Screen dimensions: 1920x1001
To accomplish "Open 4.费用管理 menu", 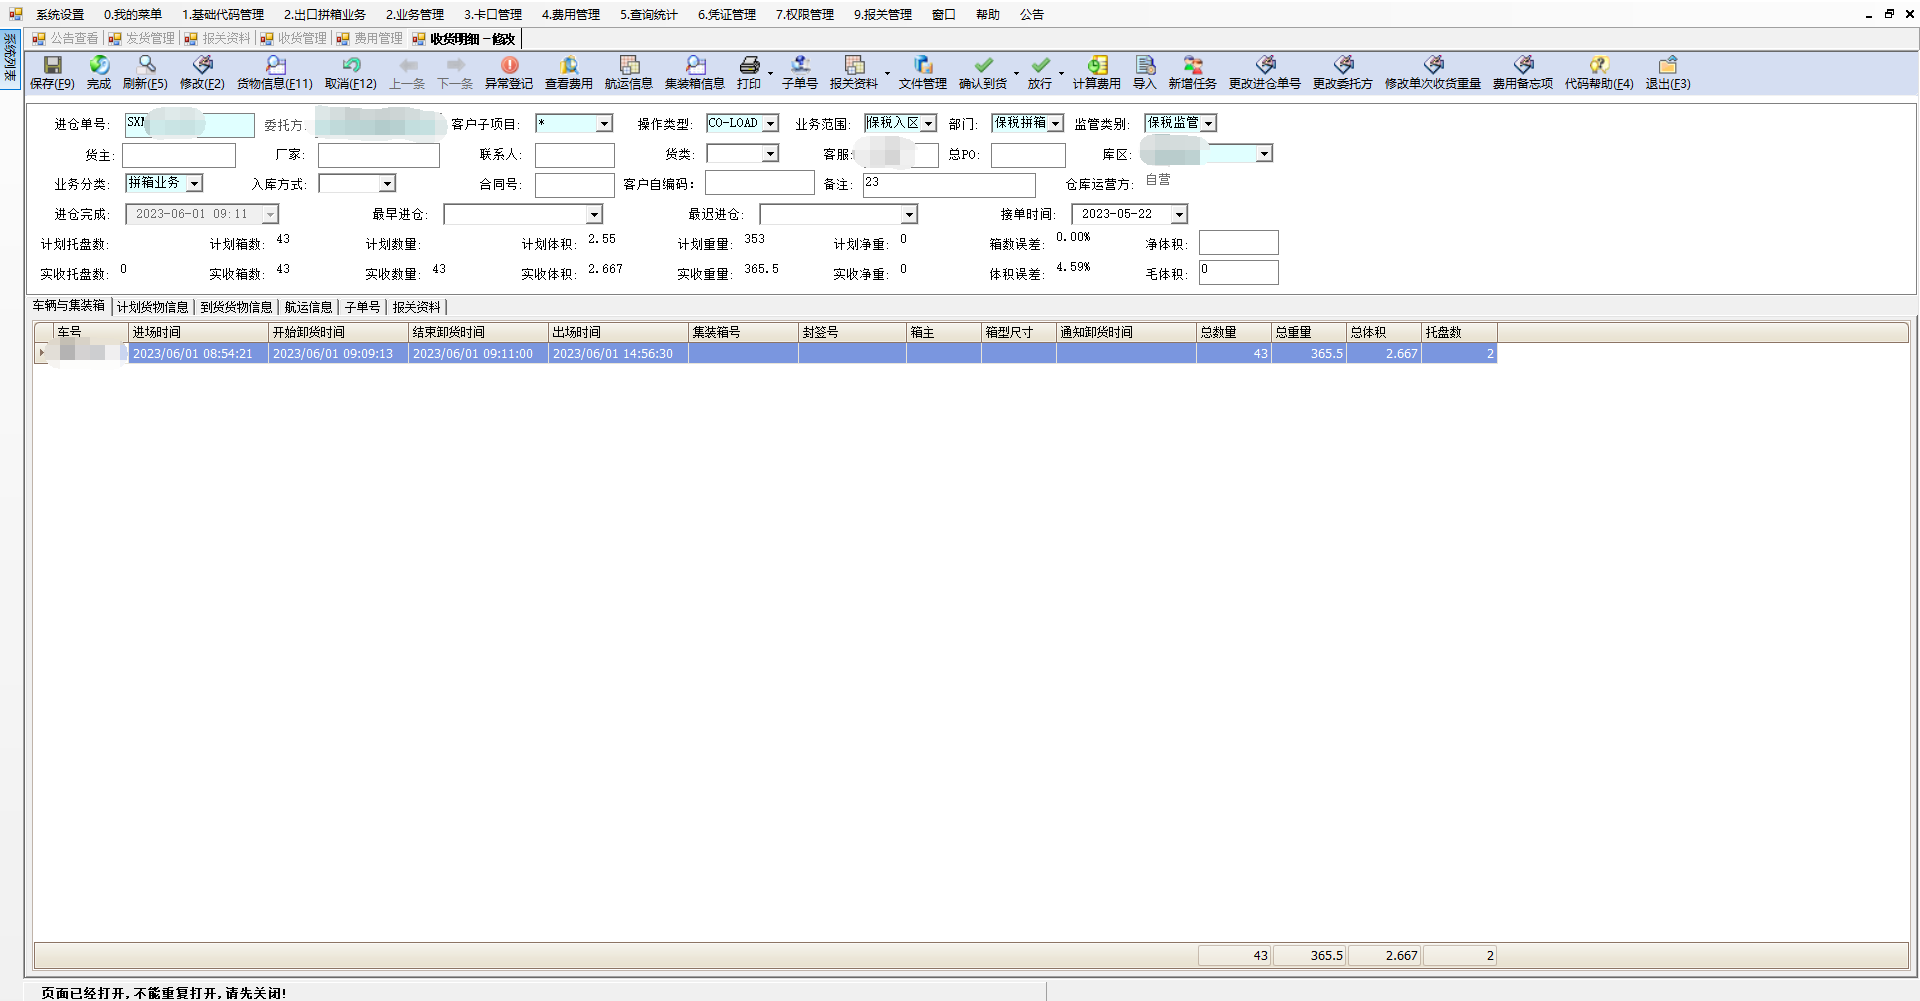I will (570, 15).
